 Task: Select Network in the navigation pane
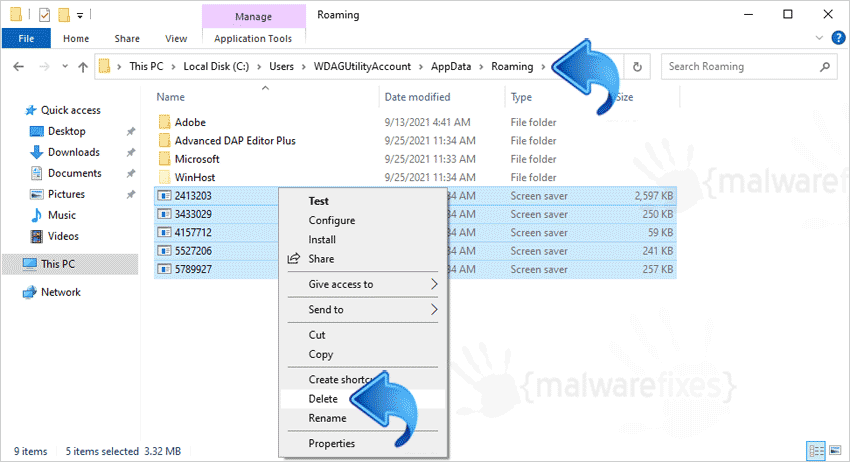[x=61, y=292]
